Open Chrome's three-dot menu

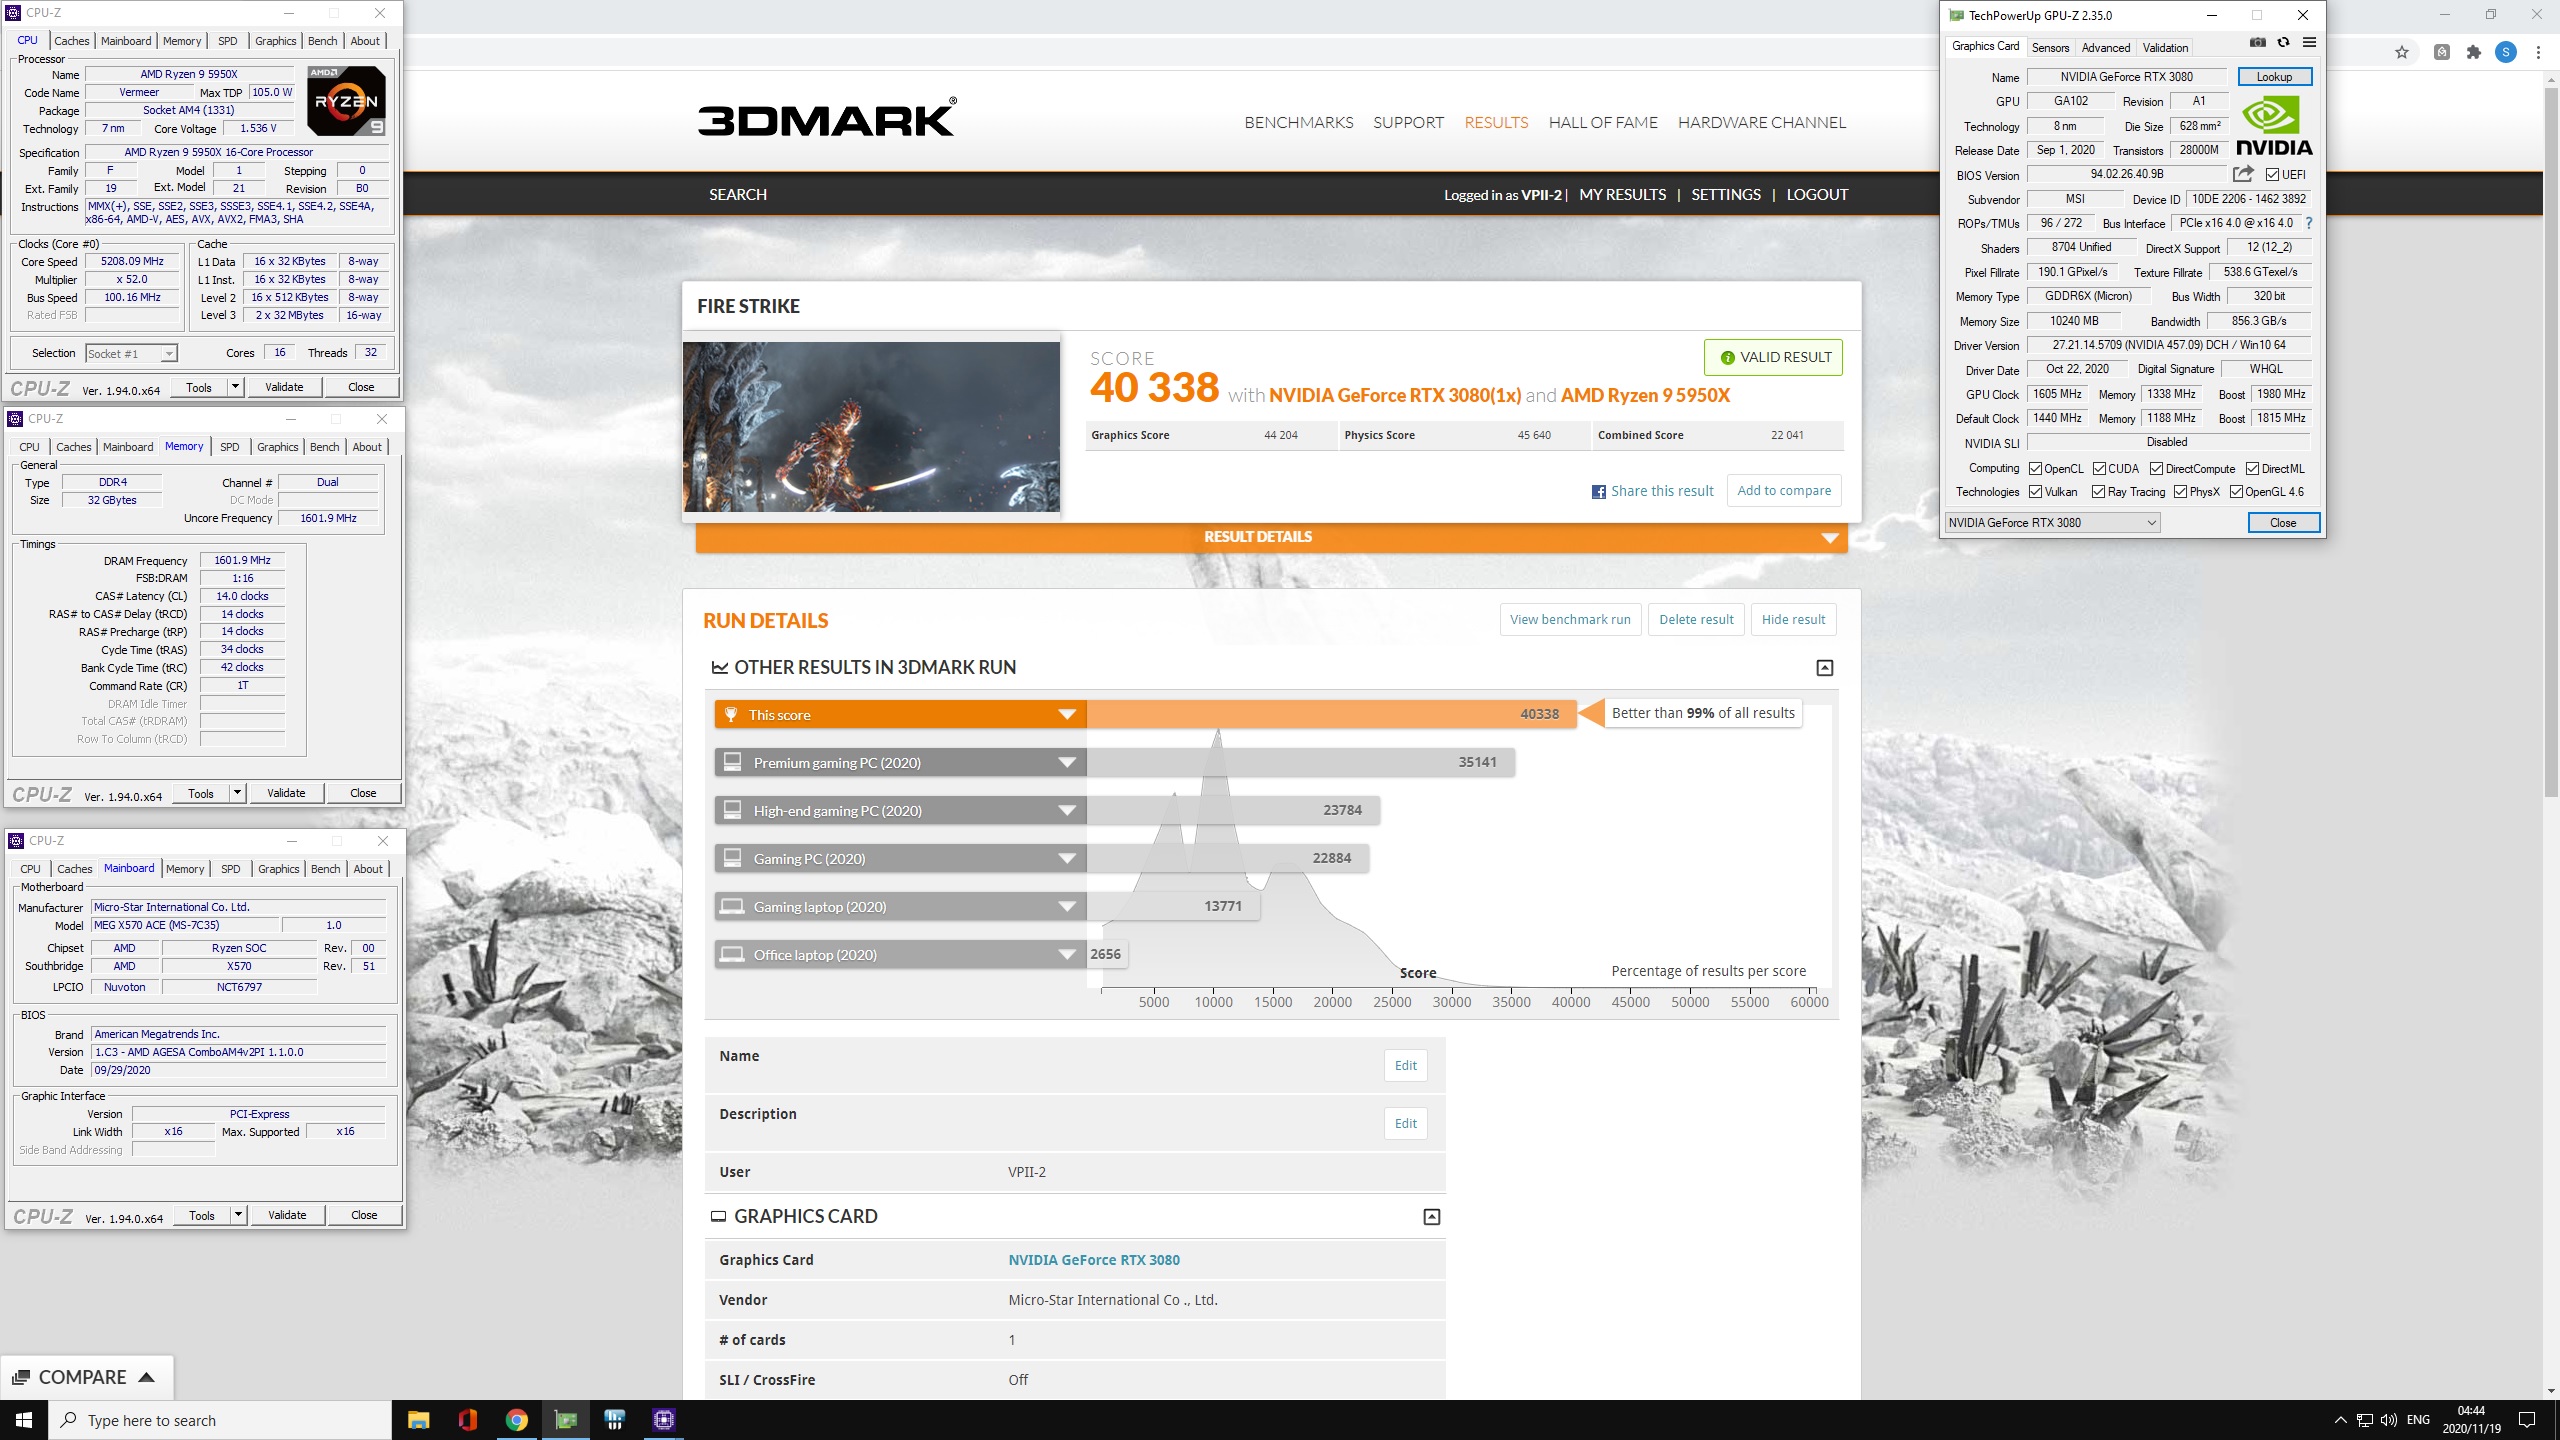coord(2538,53)
